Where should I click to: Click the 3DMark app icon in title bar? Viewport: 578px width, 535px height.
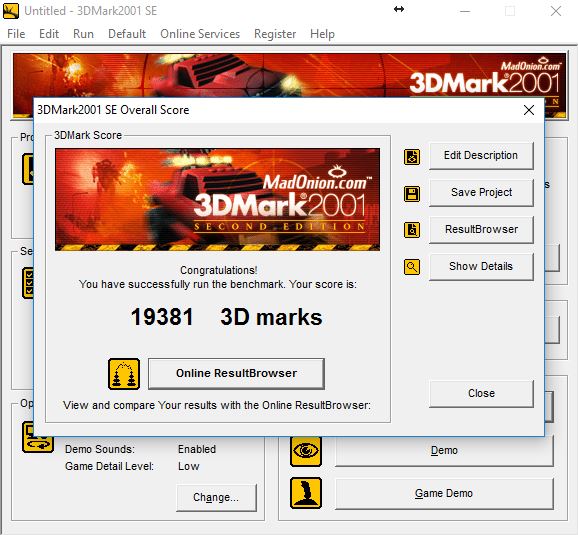pos(11,11)
